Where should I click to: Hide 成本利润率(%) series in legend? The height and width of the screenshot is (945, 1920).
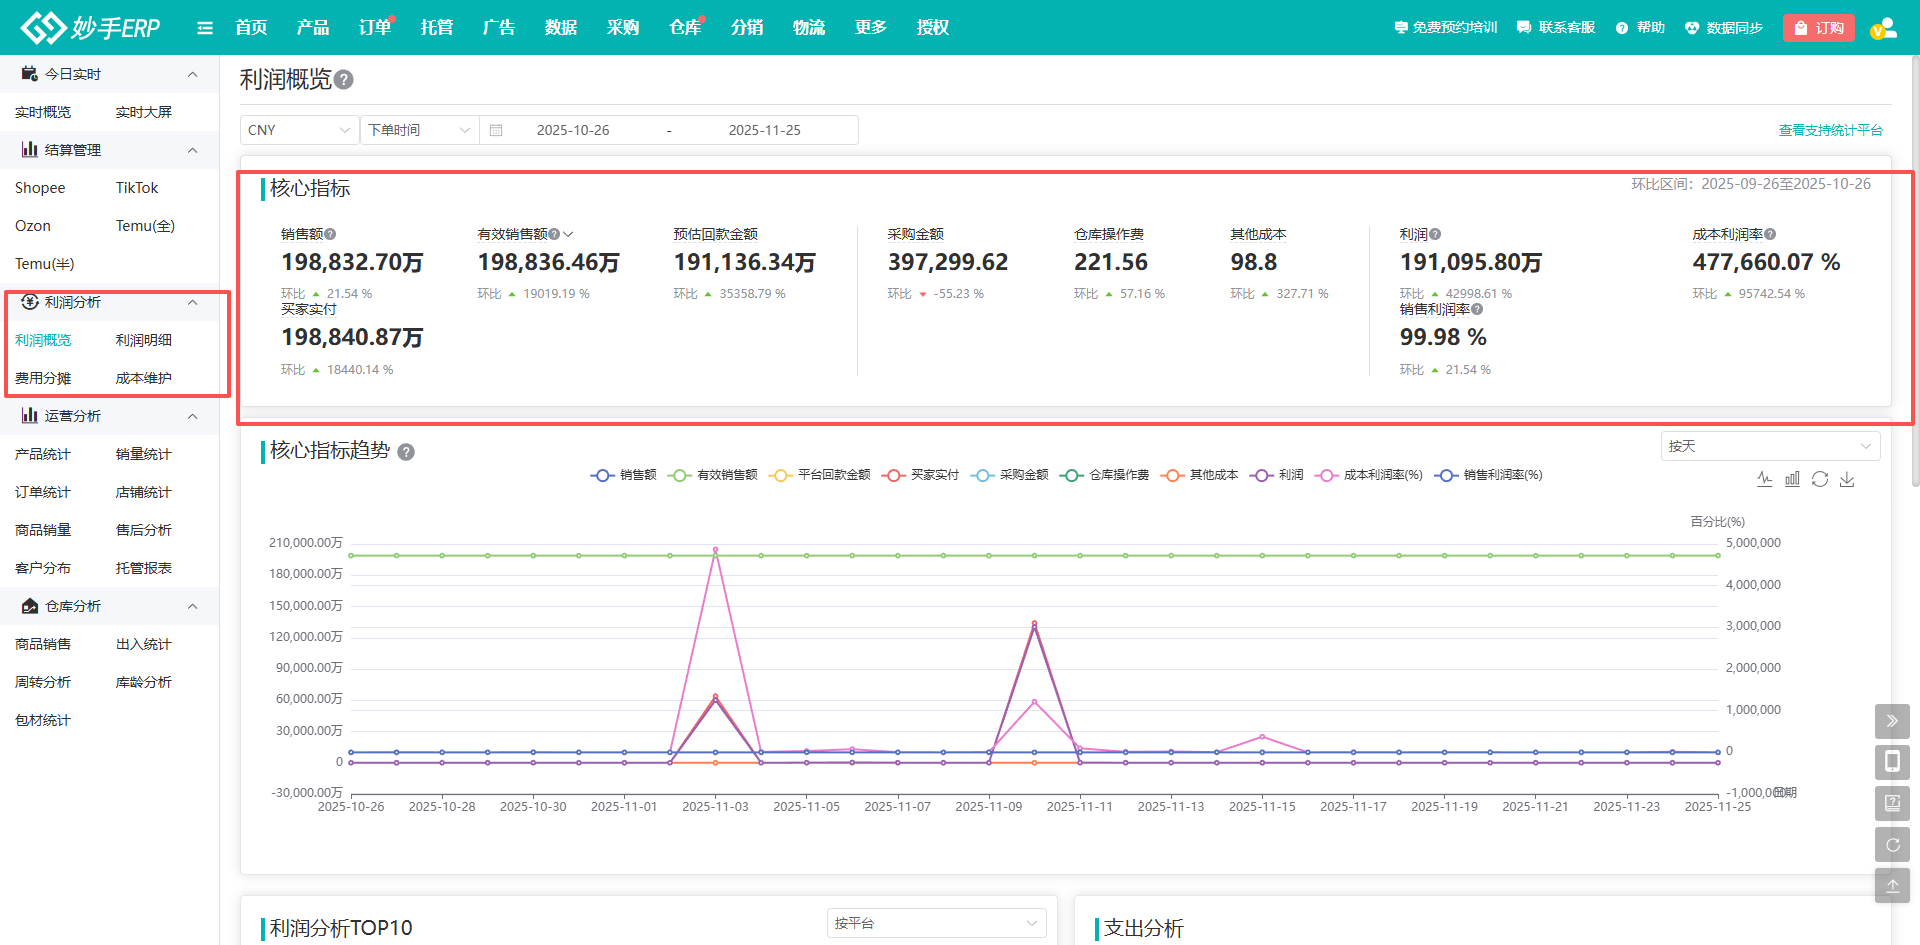click(1369, 475)
